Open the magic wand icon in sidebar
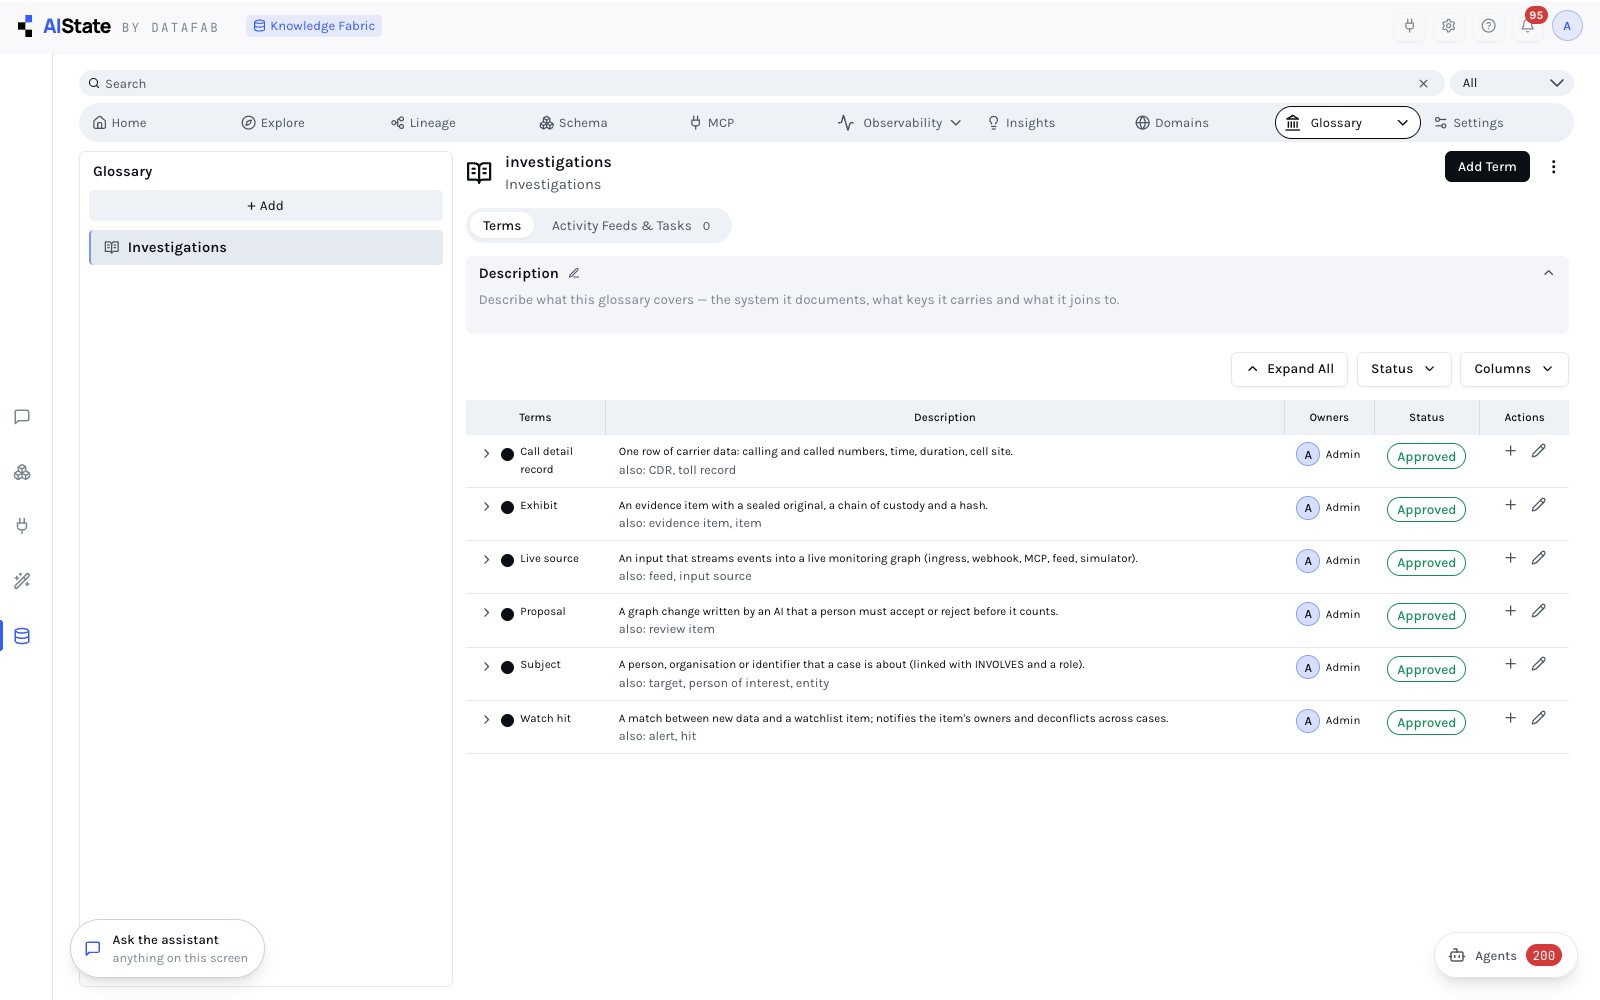This screenshot has width=1600, height=1000. (x=22, y=581)
